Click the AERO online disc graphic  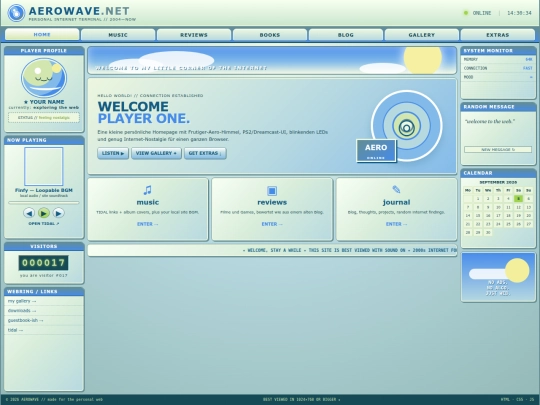(406, 126)
